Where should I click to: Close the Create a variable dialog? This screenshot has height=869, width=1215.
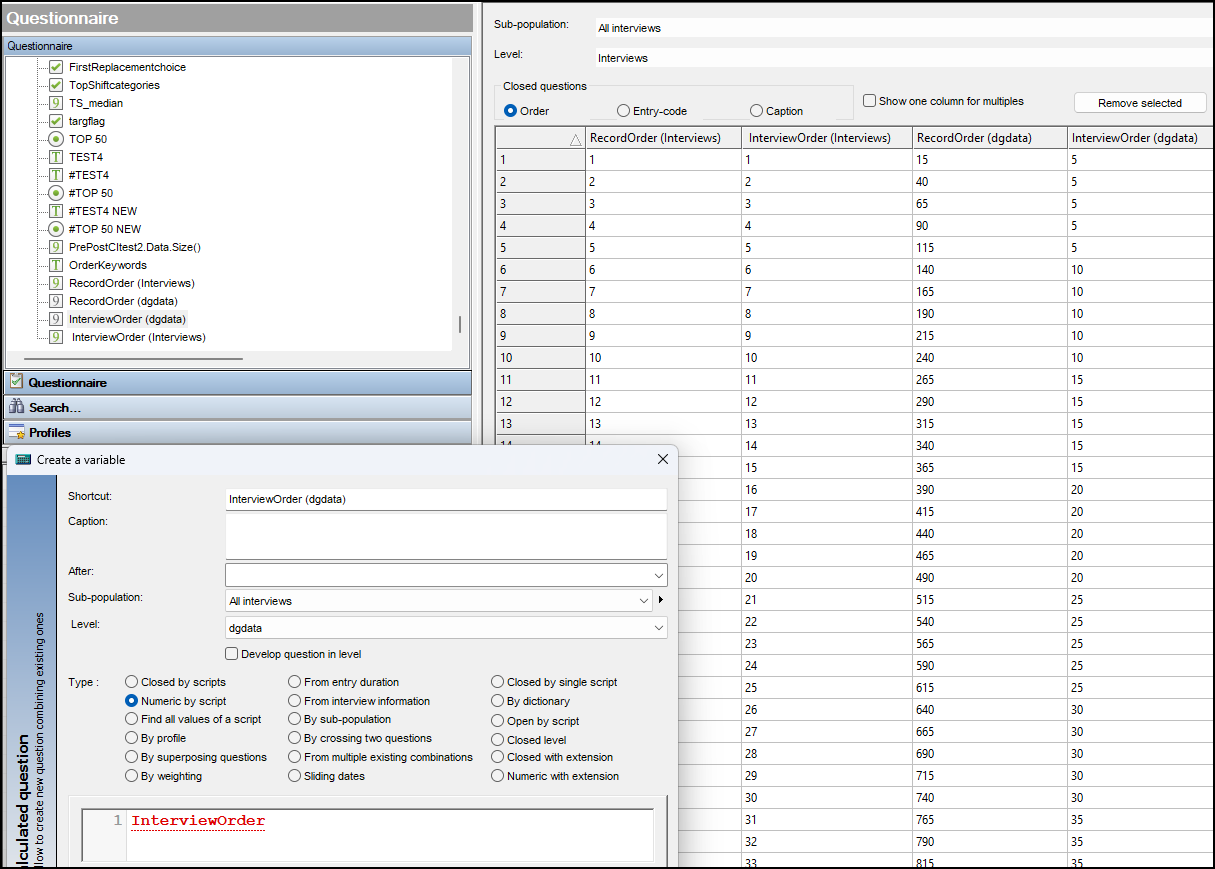click(662, 459)
